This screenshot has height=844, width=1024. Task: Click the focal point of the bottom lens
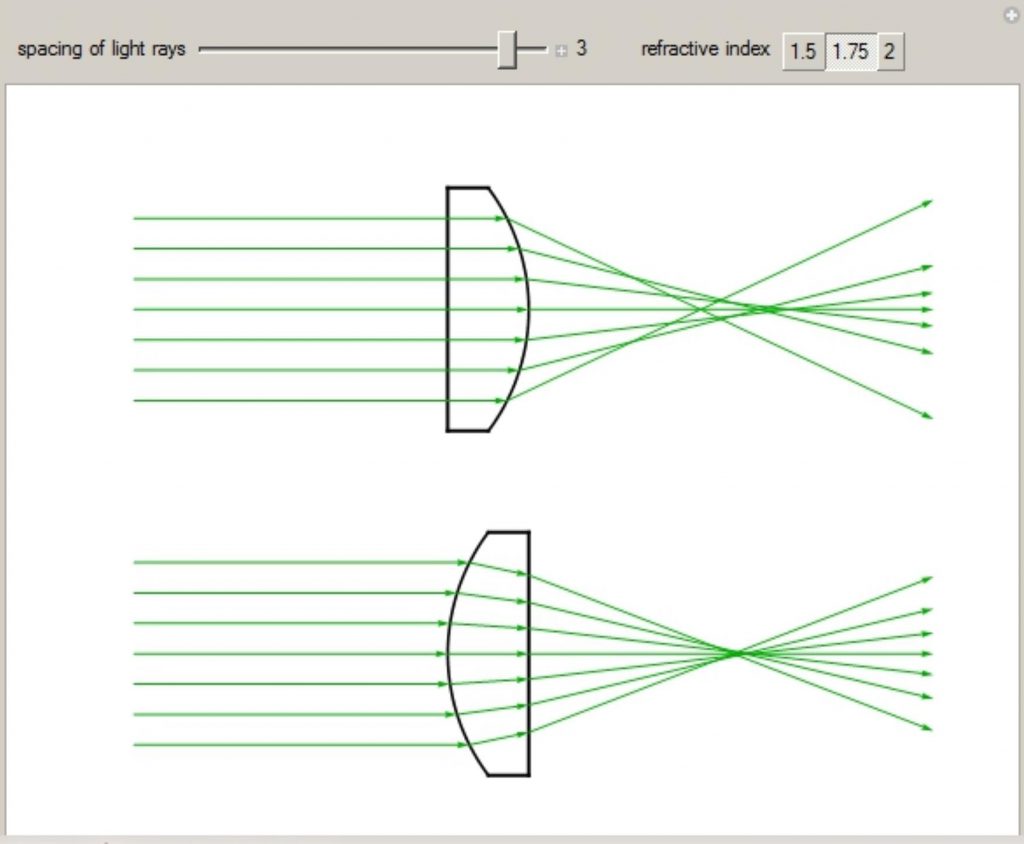coord(736,653)
